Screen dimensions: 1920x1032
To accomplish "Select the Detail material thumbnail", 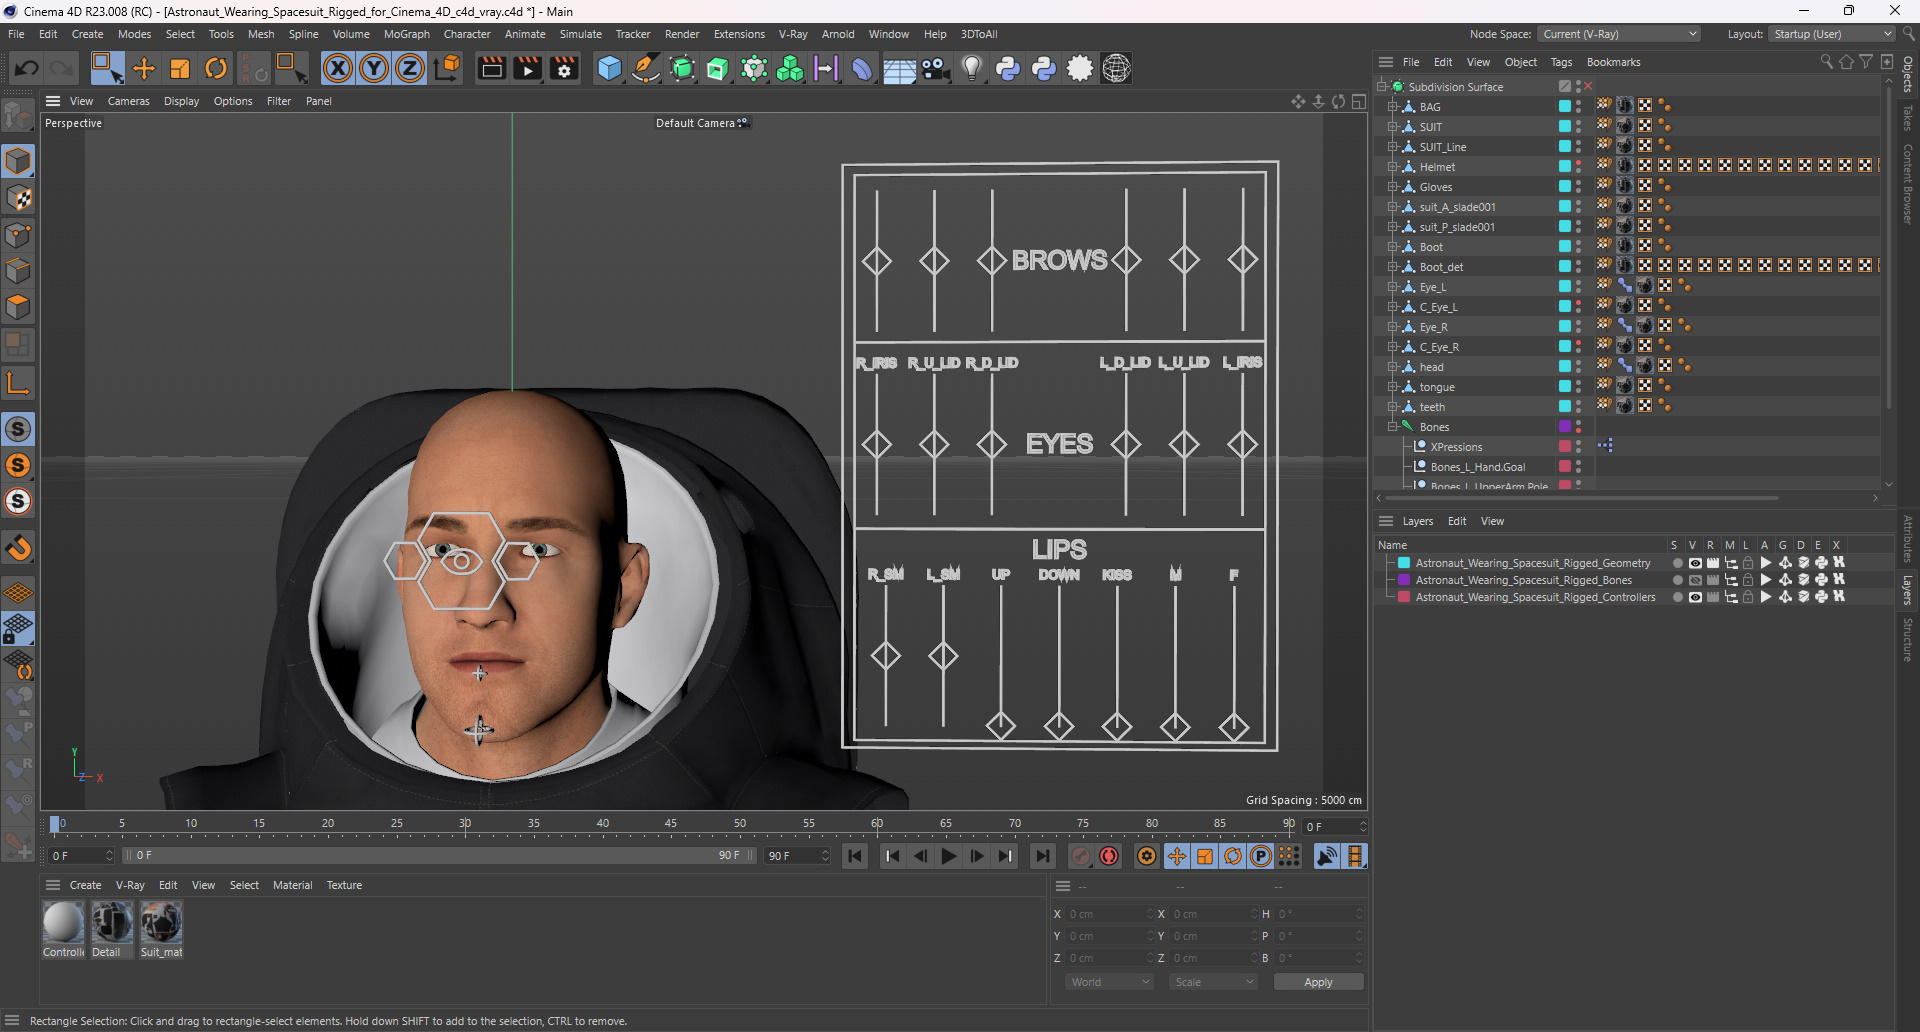I will pos(112,922).
